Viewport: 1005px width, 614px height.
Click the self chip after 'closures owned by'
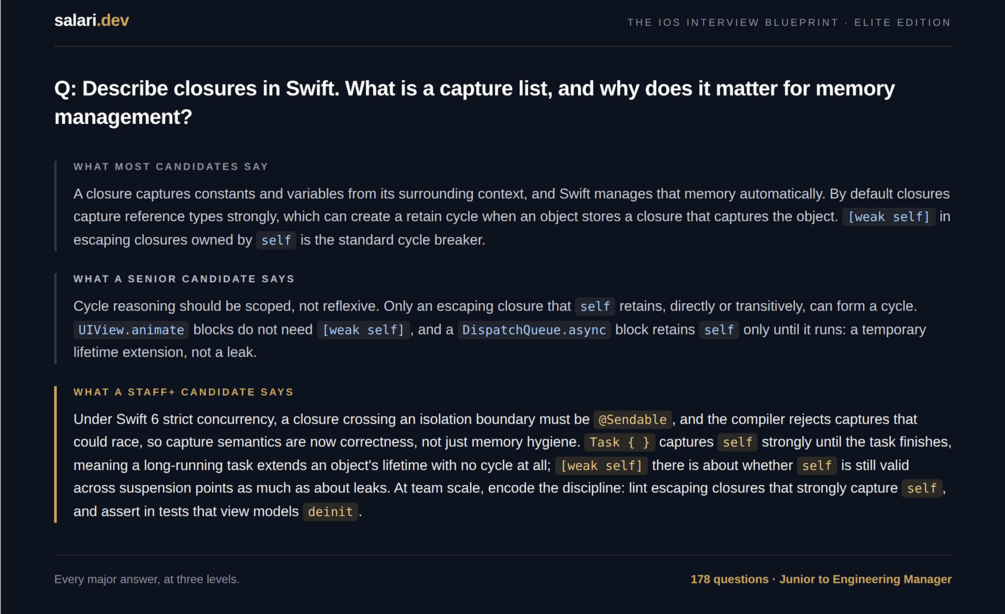pyautogui.click(x=276, y=240)
